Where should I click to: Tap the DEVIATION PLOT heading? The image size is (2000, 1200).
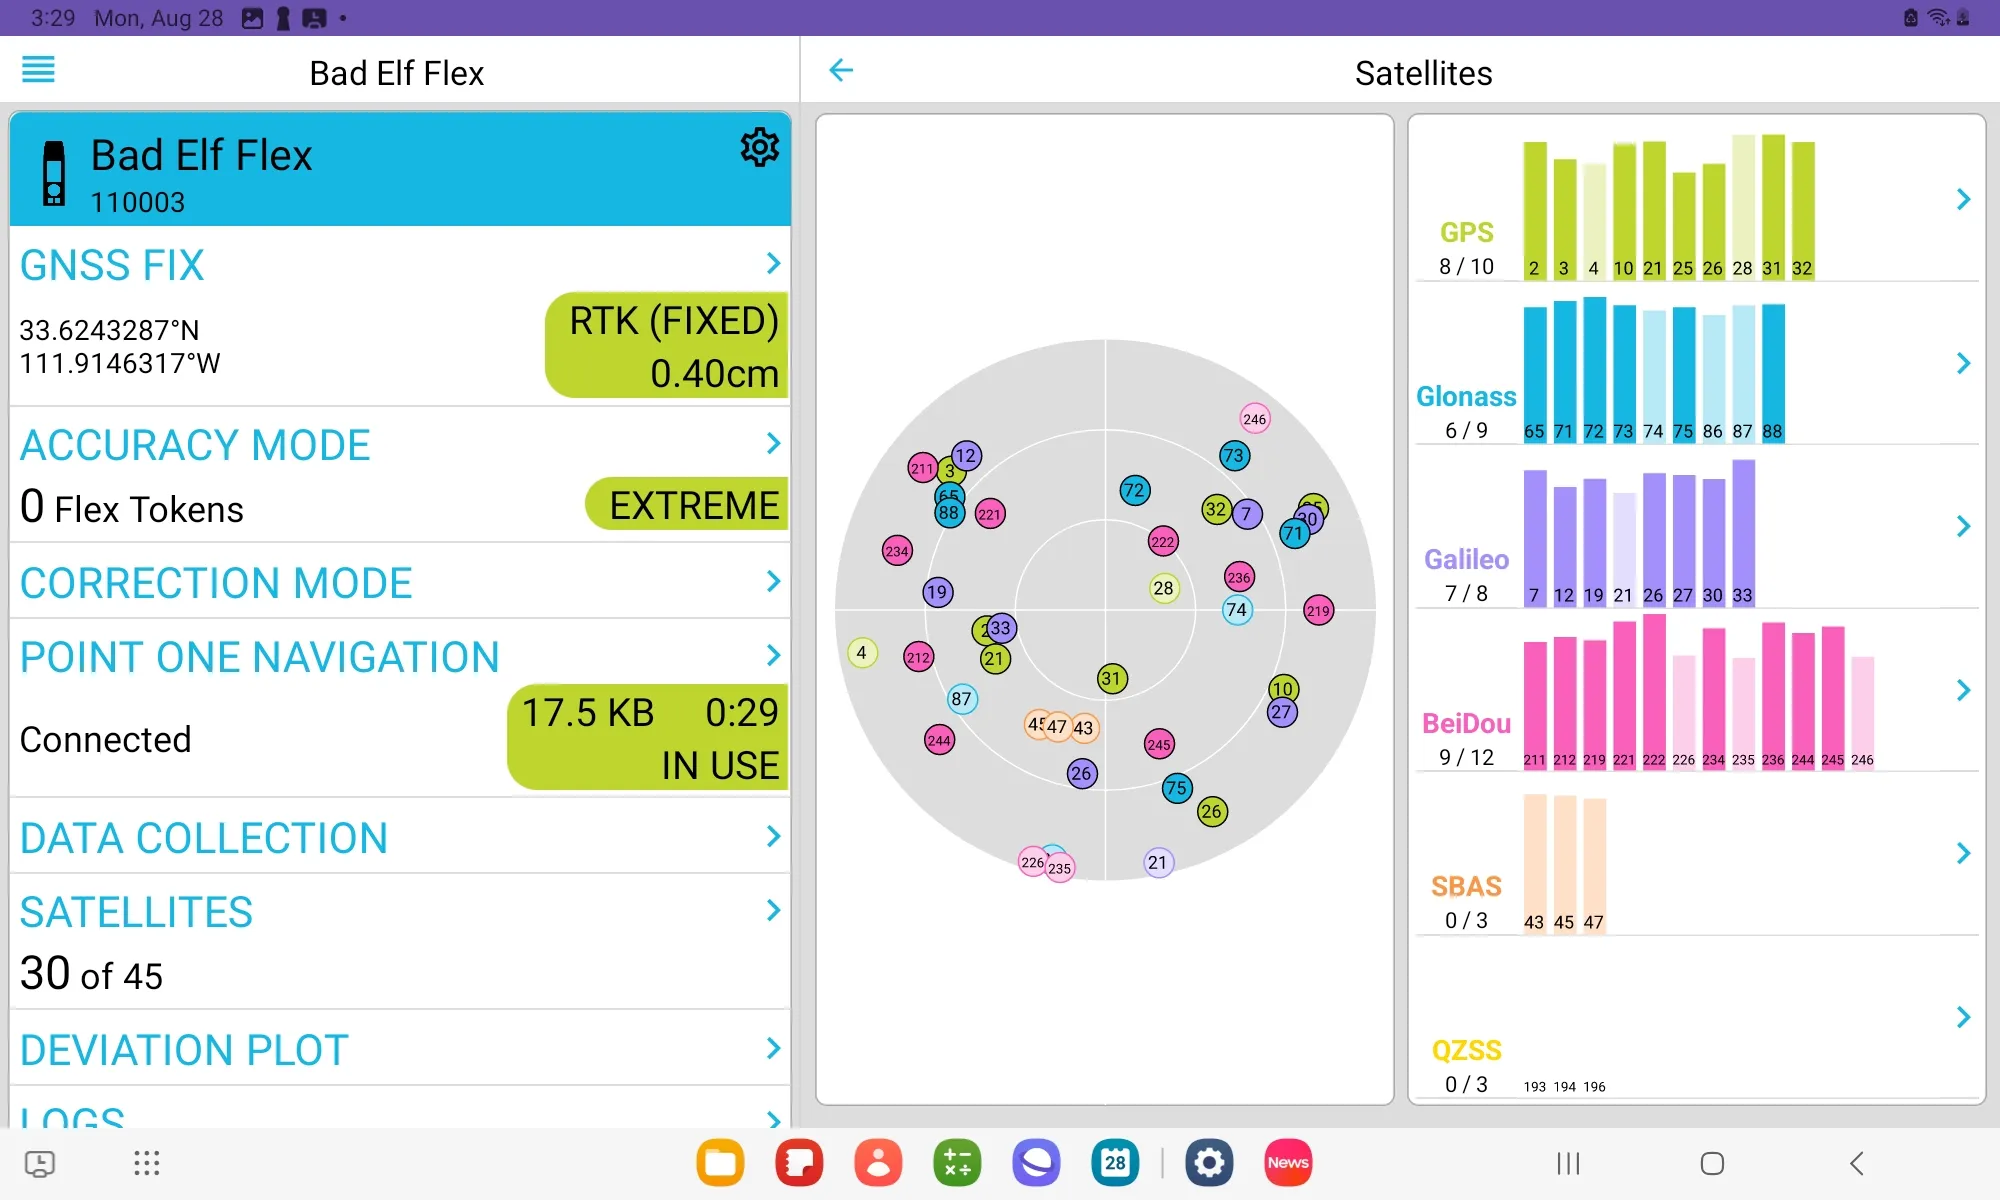click(x=184, y=1050)
